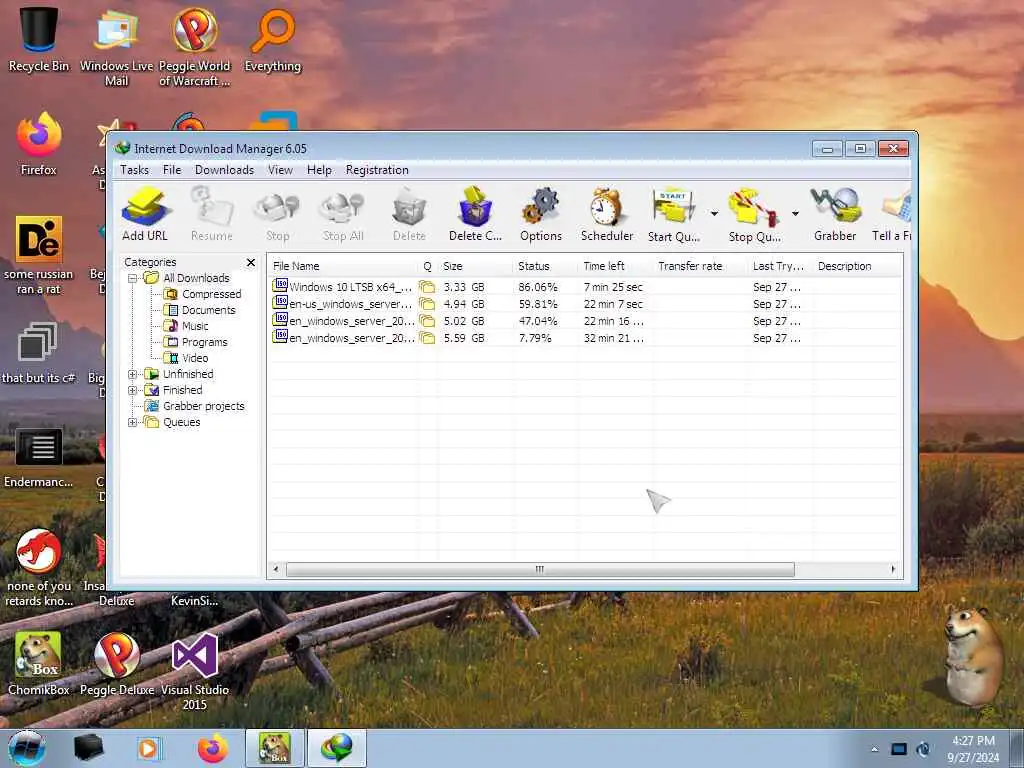Image resolution: width=1024 pixels, height=768 pixels.
Task: Select the en-us_windows_server download row
Action: [x=584, y=304]
